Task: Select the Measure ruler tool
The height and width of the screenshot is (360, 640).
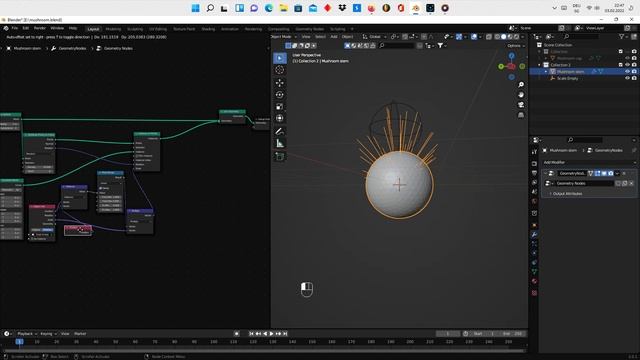Action: [x=280, y=143]
